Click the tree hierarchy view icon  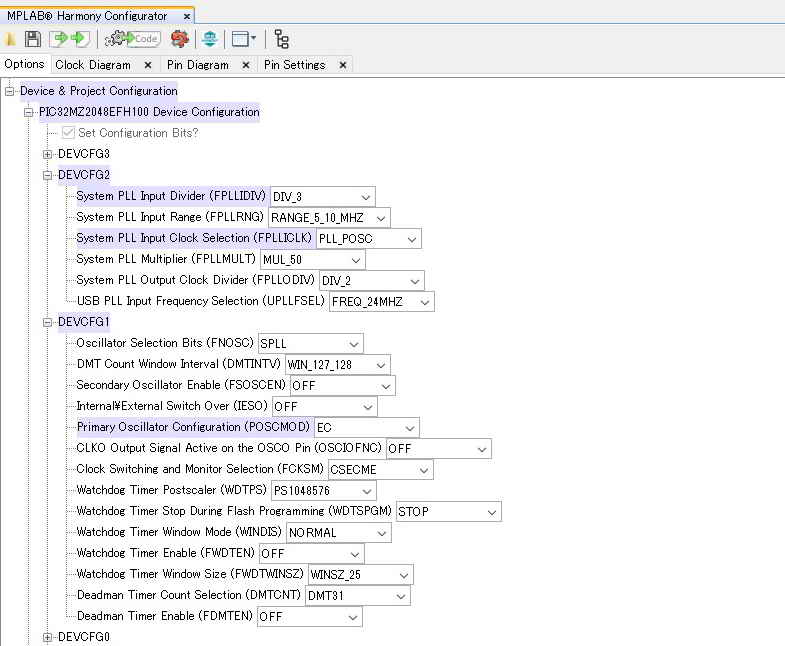pyautogui.click(x=282, y=39)
